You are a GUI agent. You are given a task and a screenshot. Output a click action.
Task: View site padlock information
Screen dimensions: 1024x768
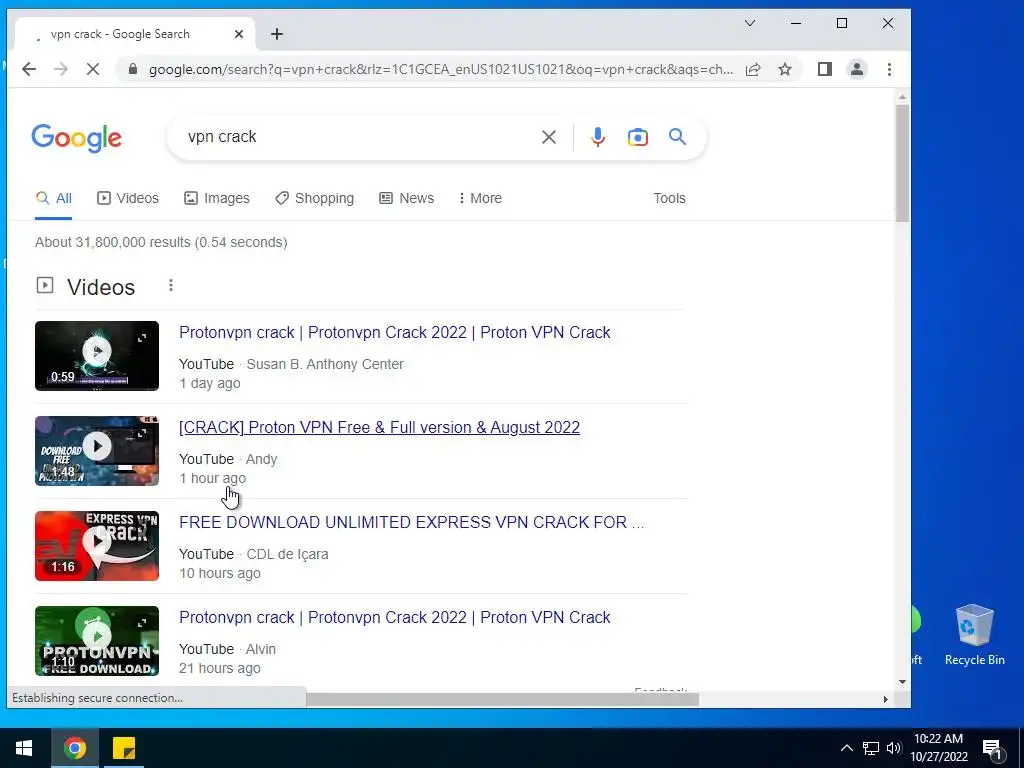pos(133,69)
